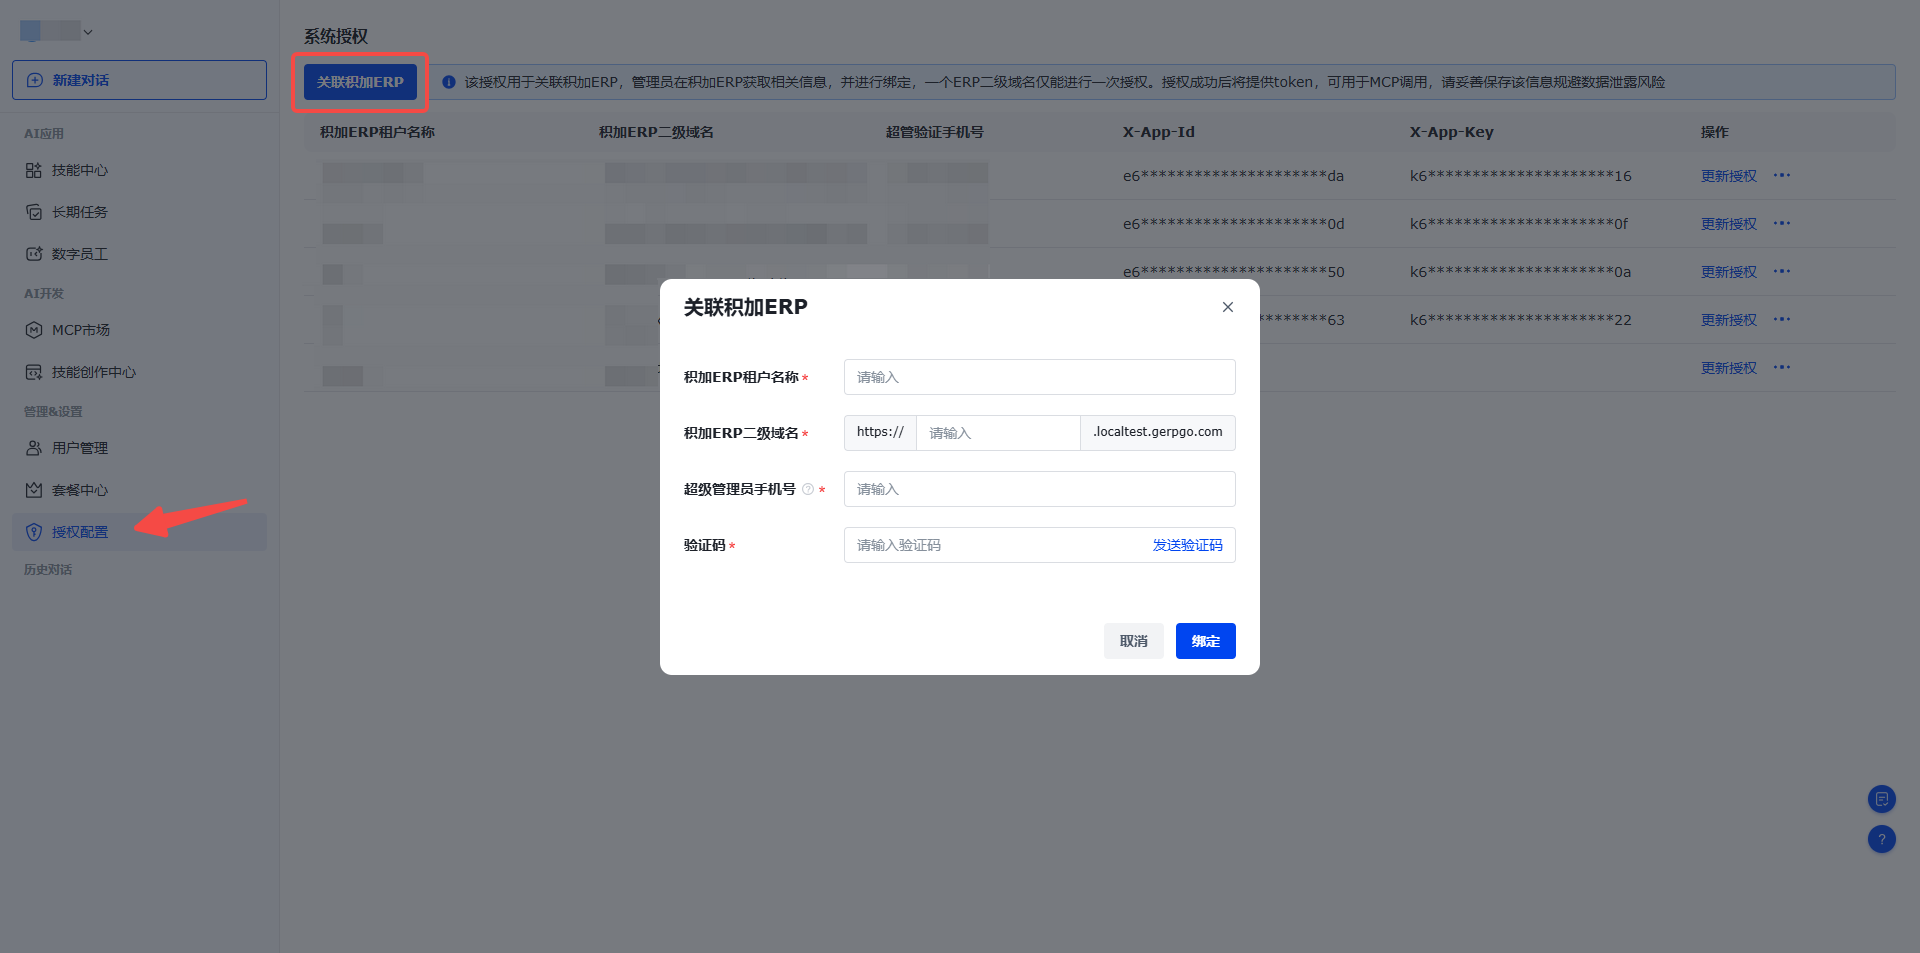Image resolution: width=1920 pixels, height=953 pixels.
Task: Click the 取消 button
Action: [x=1133, y=641]
